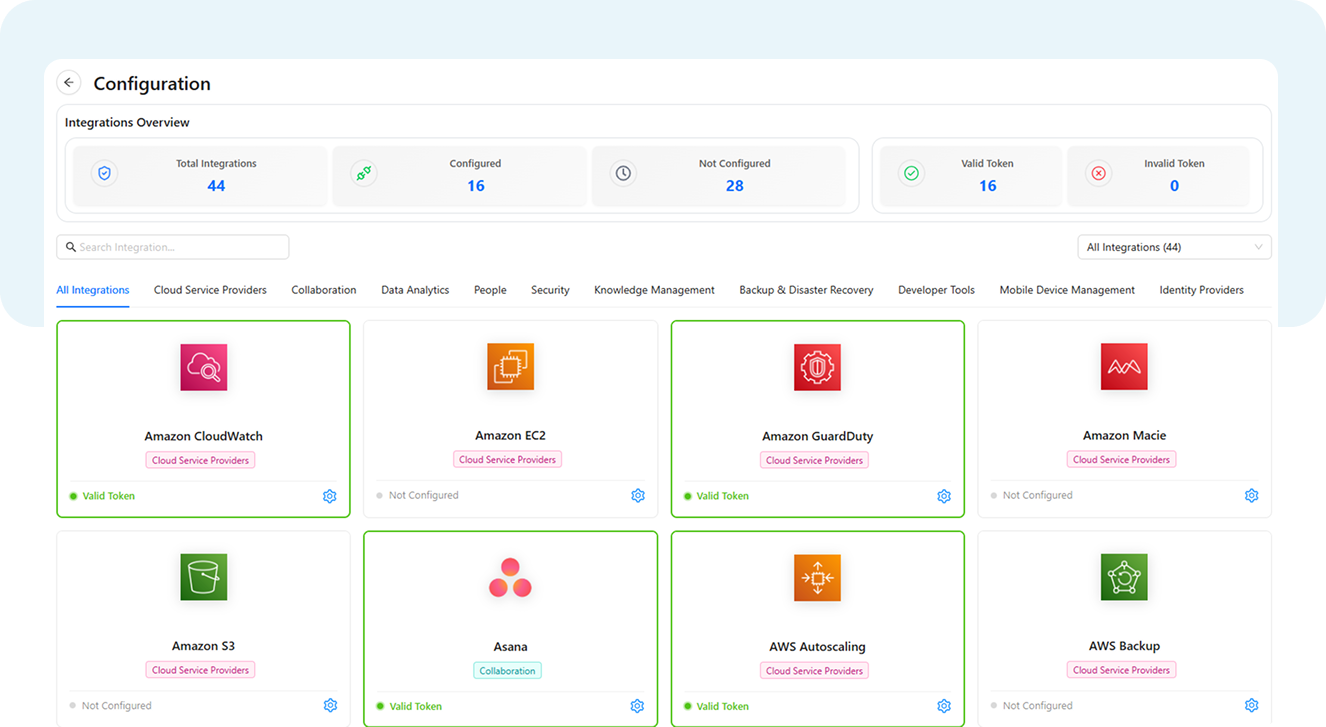Select the All Integrations tab

pos(93,290)
